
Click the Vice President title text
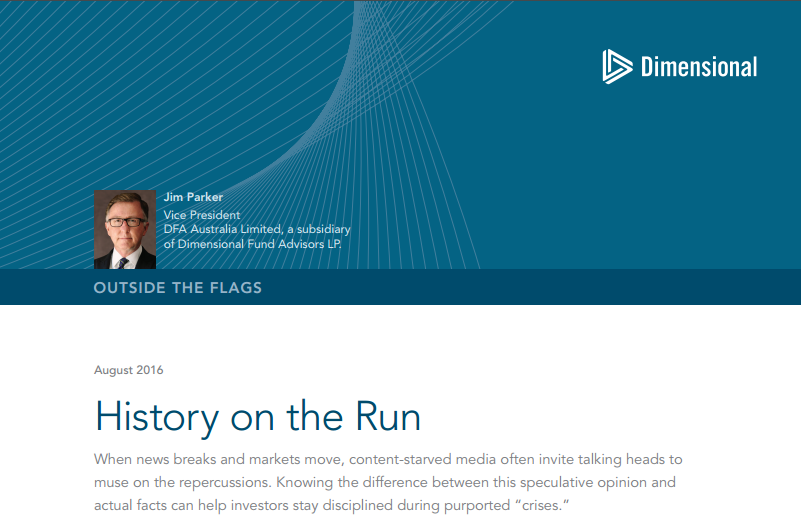[x=201, y=214]
